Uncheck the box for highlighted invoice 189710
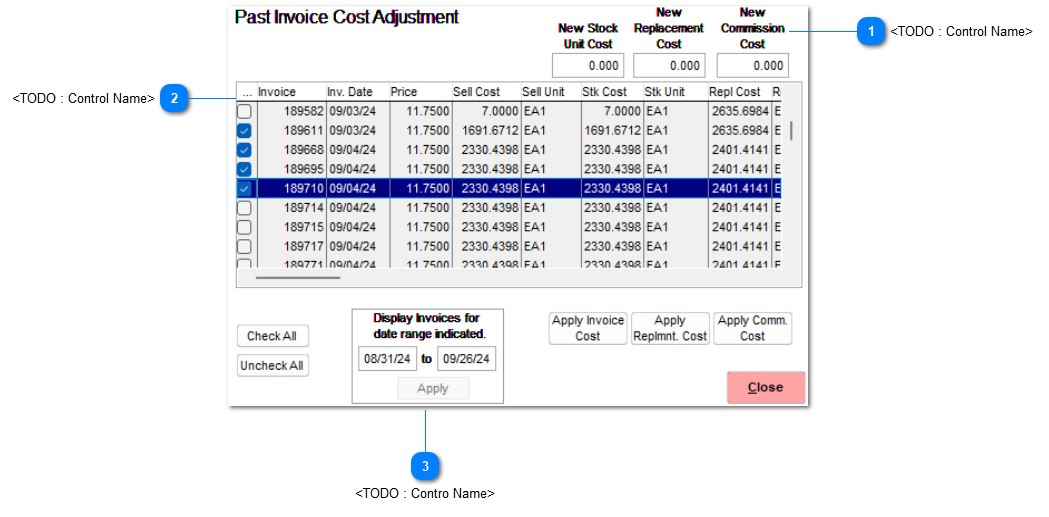This screenshot has height=517, width=1049. click(245, 189)
